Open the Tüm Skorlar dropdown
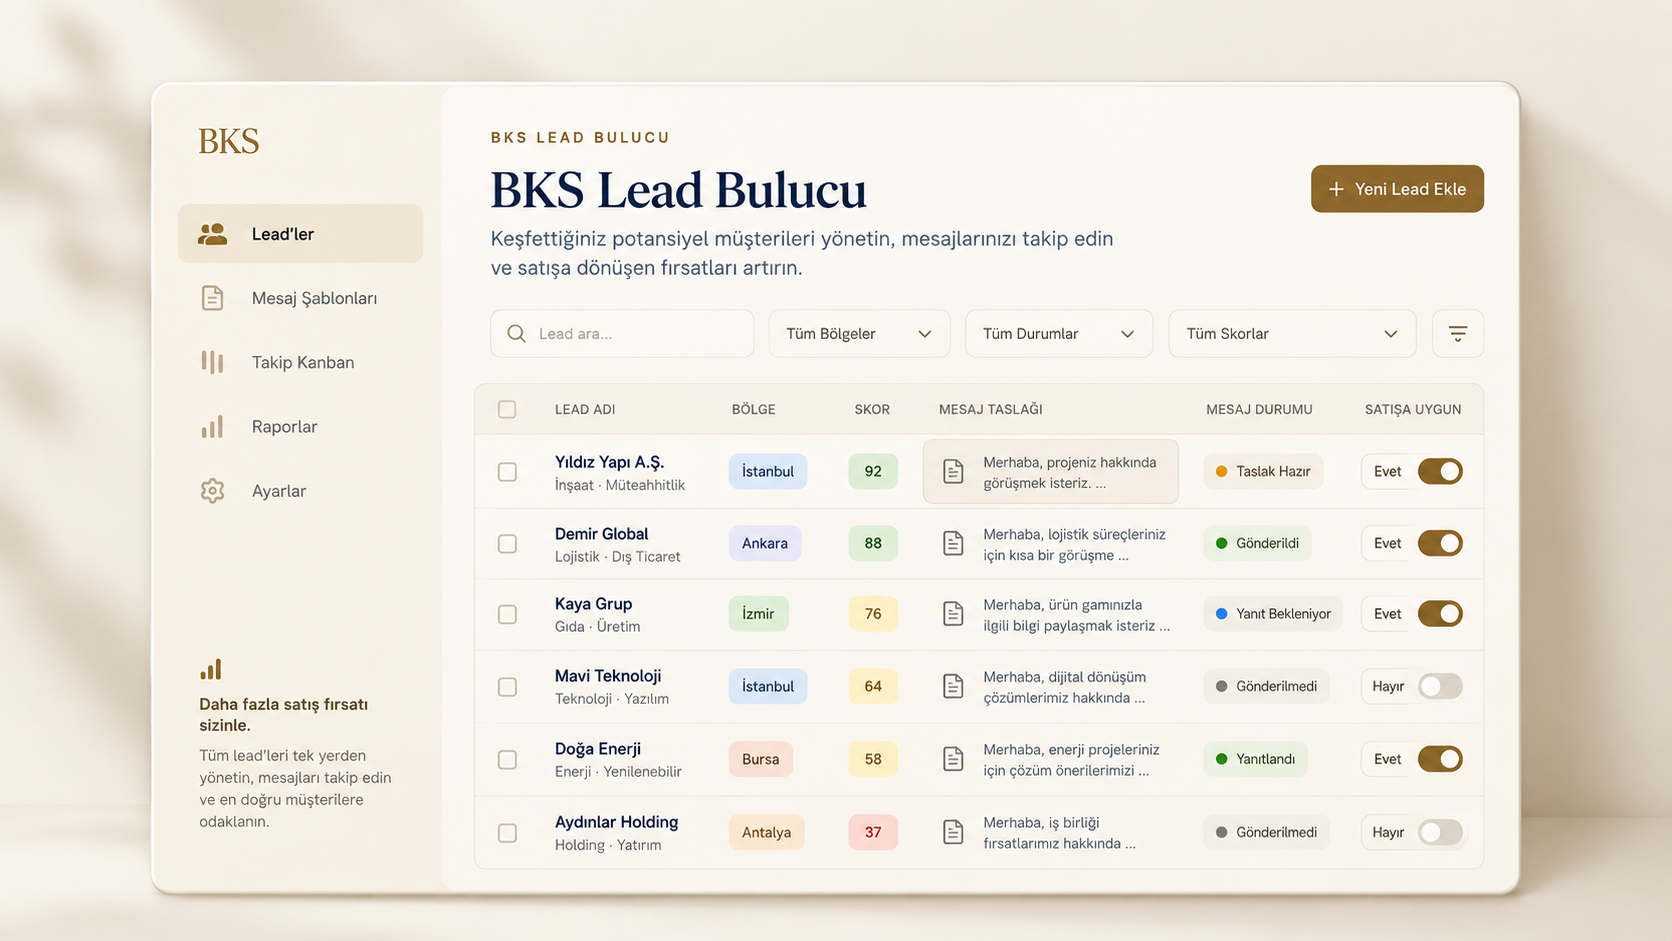The image size is (1672, 941). (x=1292, y=334)
